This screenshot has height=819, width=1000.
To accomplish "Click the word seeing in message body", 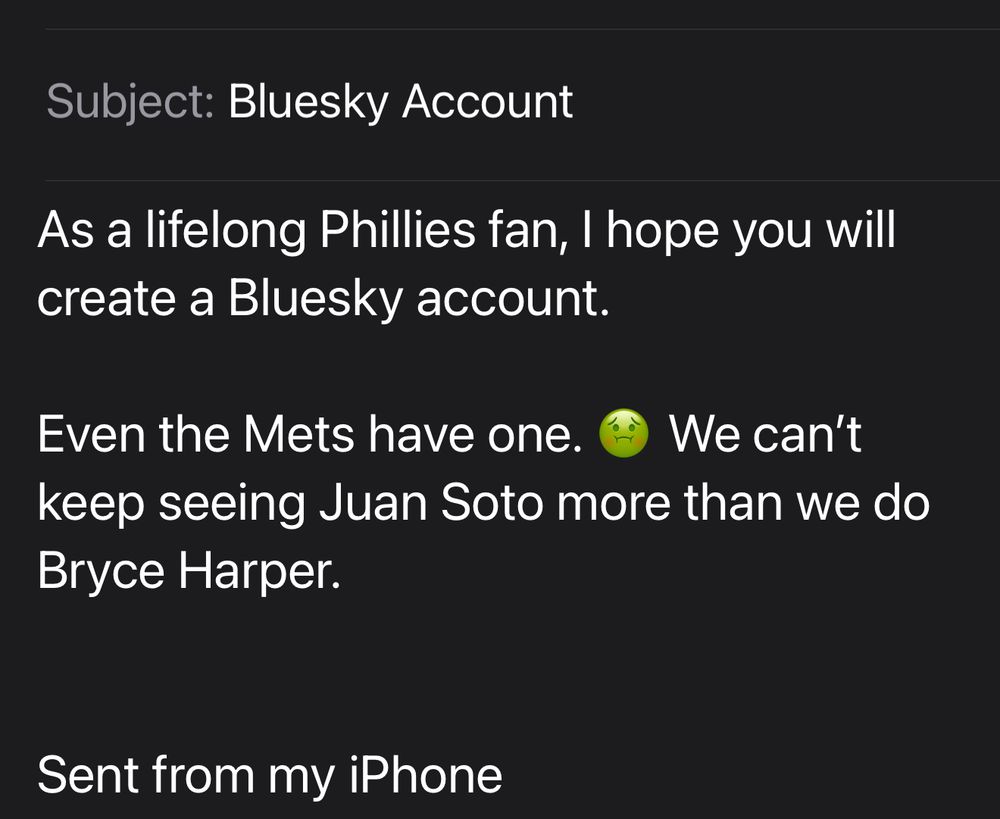I will (x=232, y=505).
